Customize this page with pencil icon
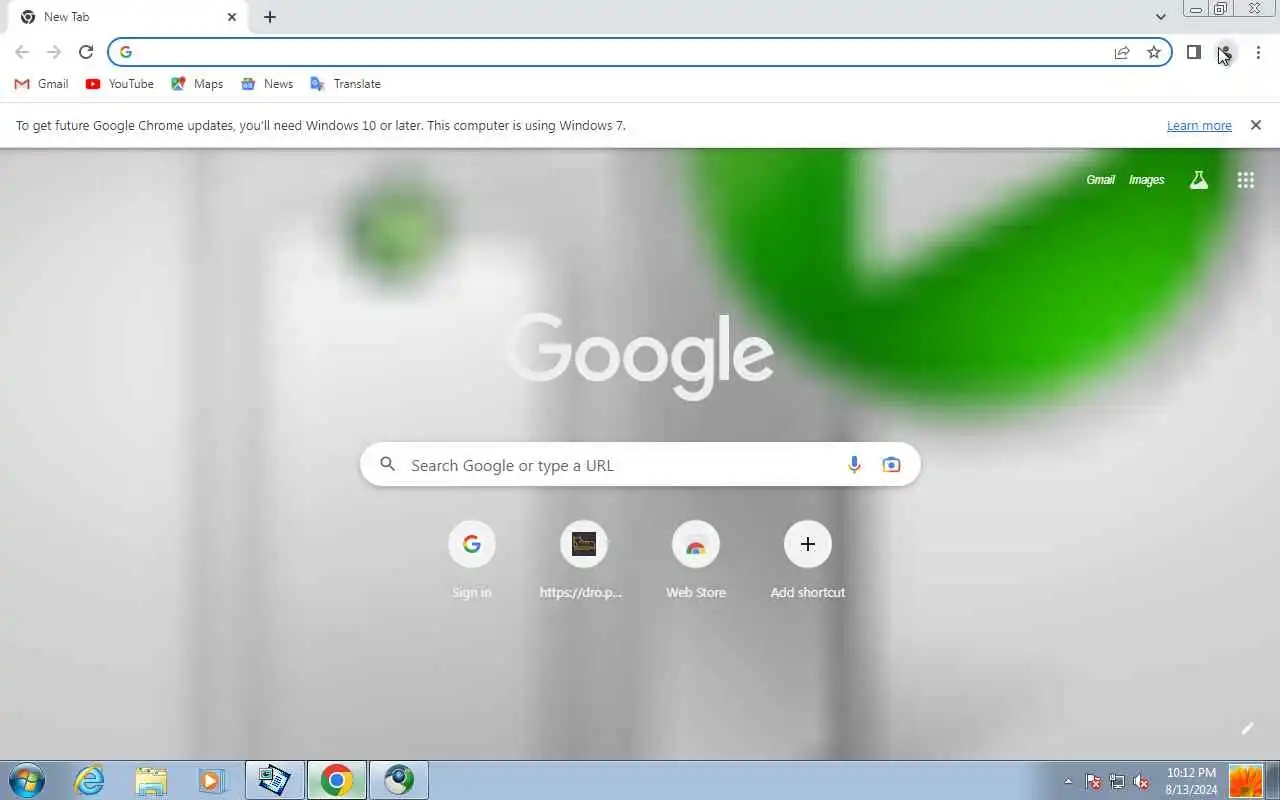 pos(1247,728)
